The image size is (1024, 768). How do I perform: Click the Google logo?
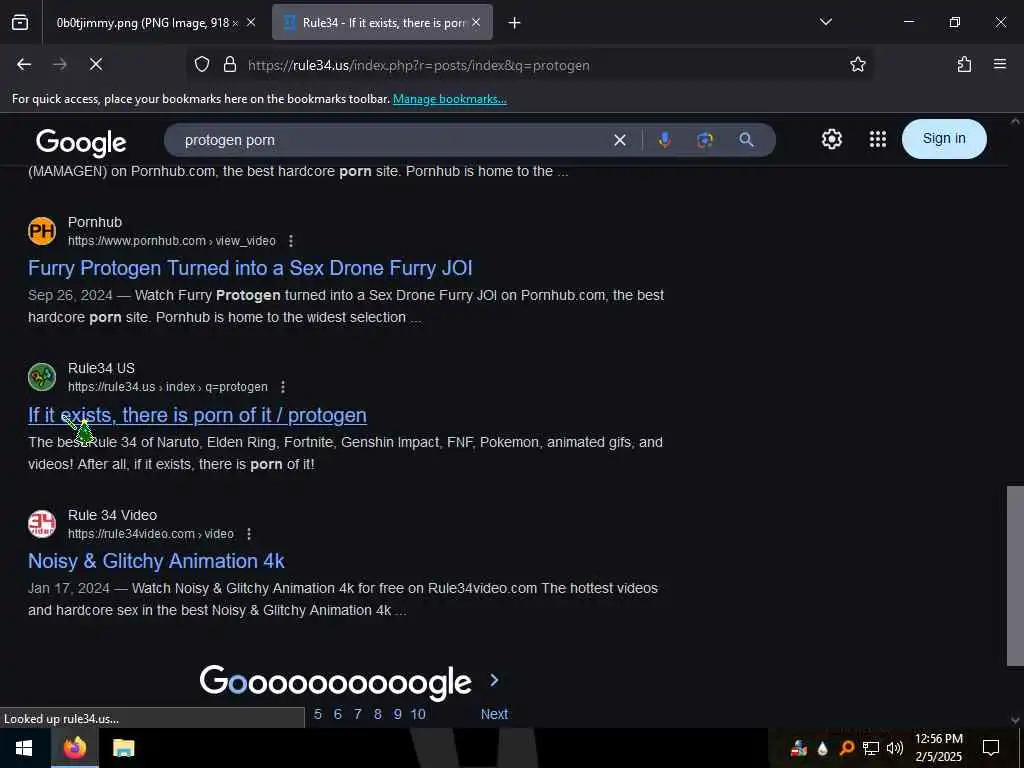pyautogui.click(x=81, y=142)
